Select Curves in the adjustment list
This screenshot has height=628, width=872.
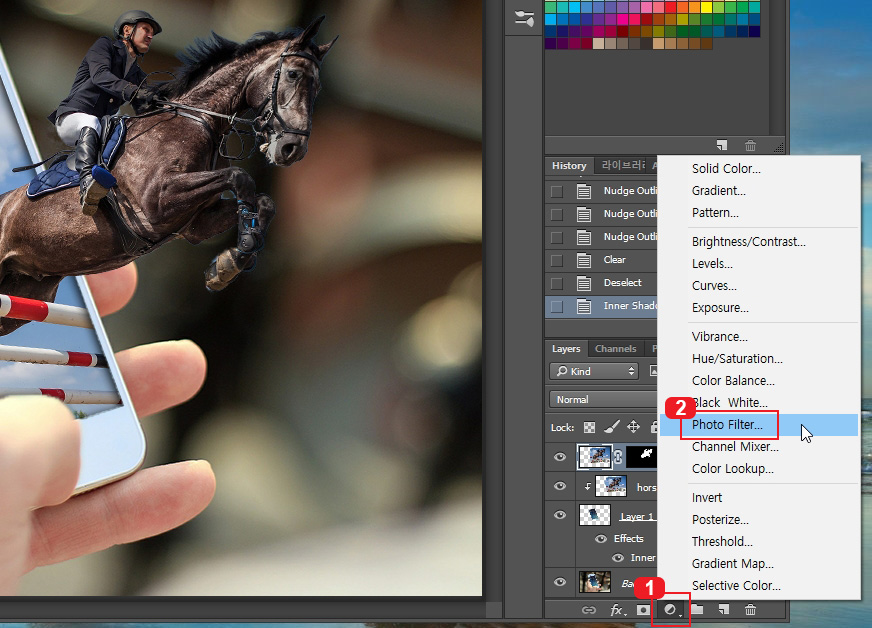[x=714, y=285]
